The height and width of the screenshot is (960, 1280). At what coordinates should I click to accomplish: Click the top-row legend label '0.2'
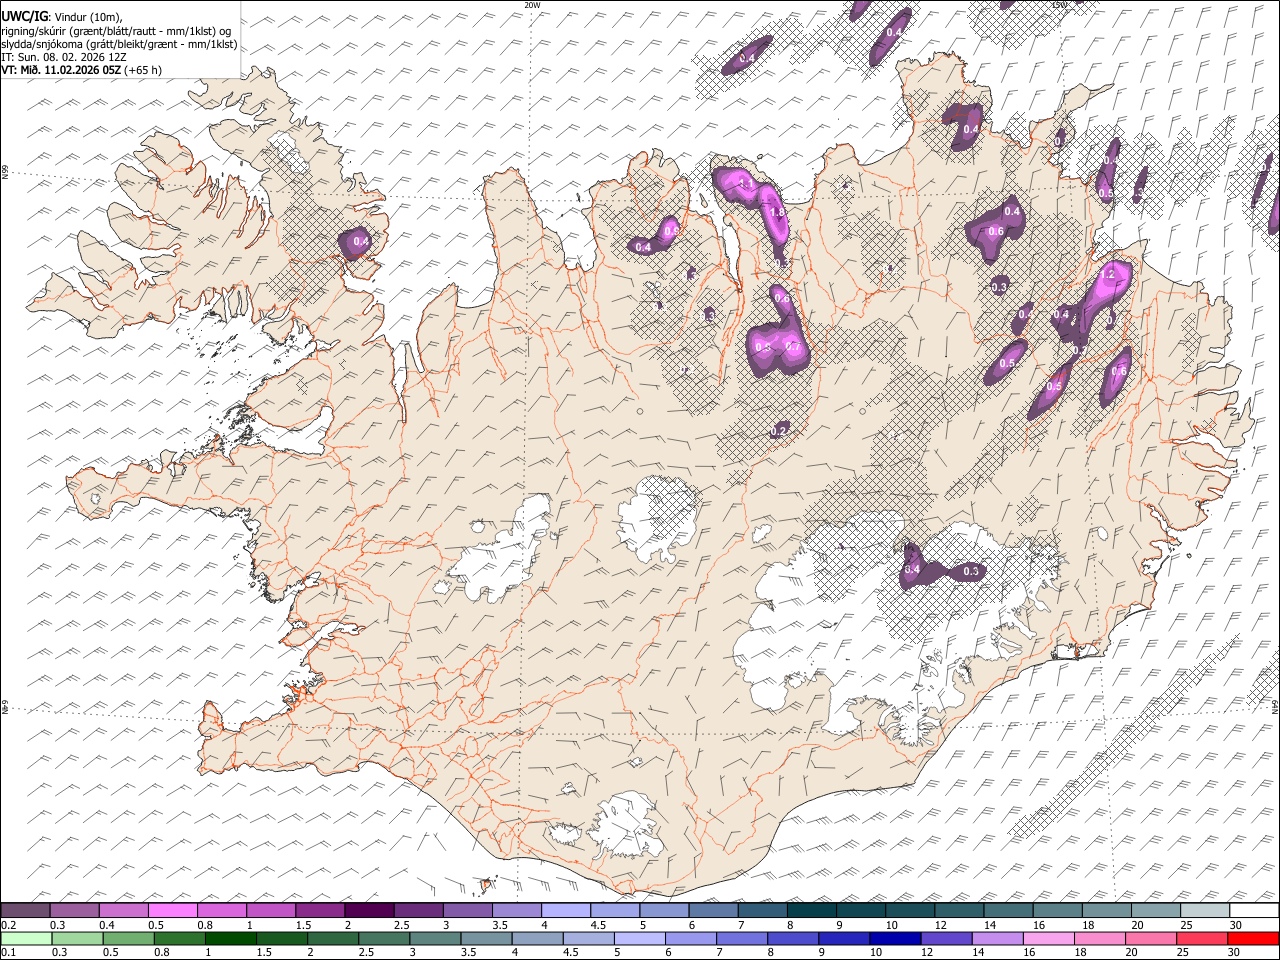8,925
